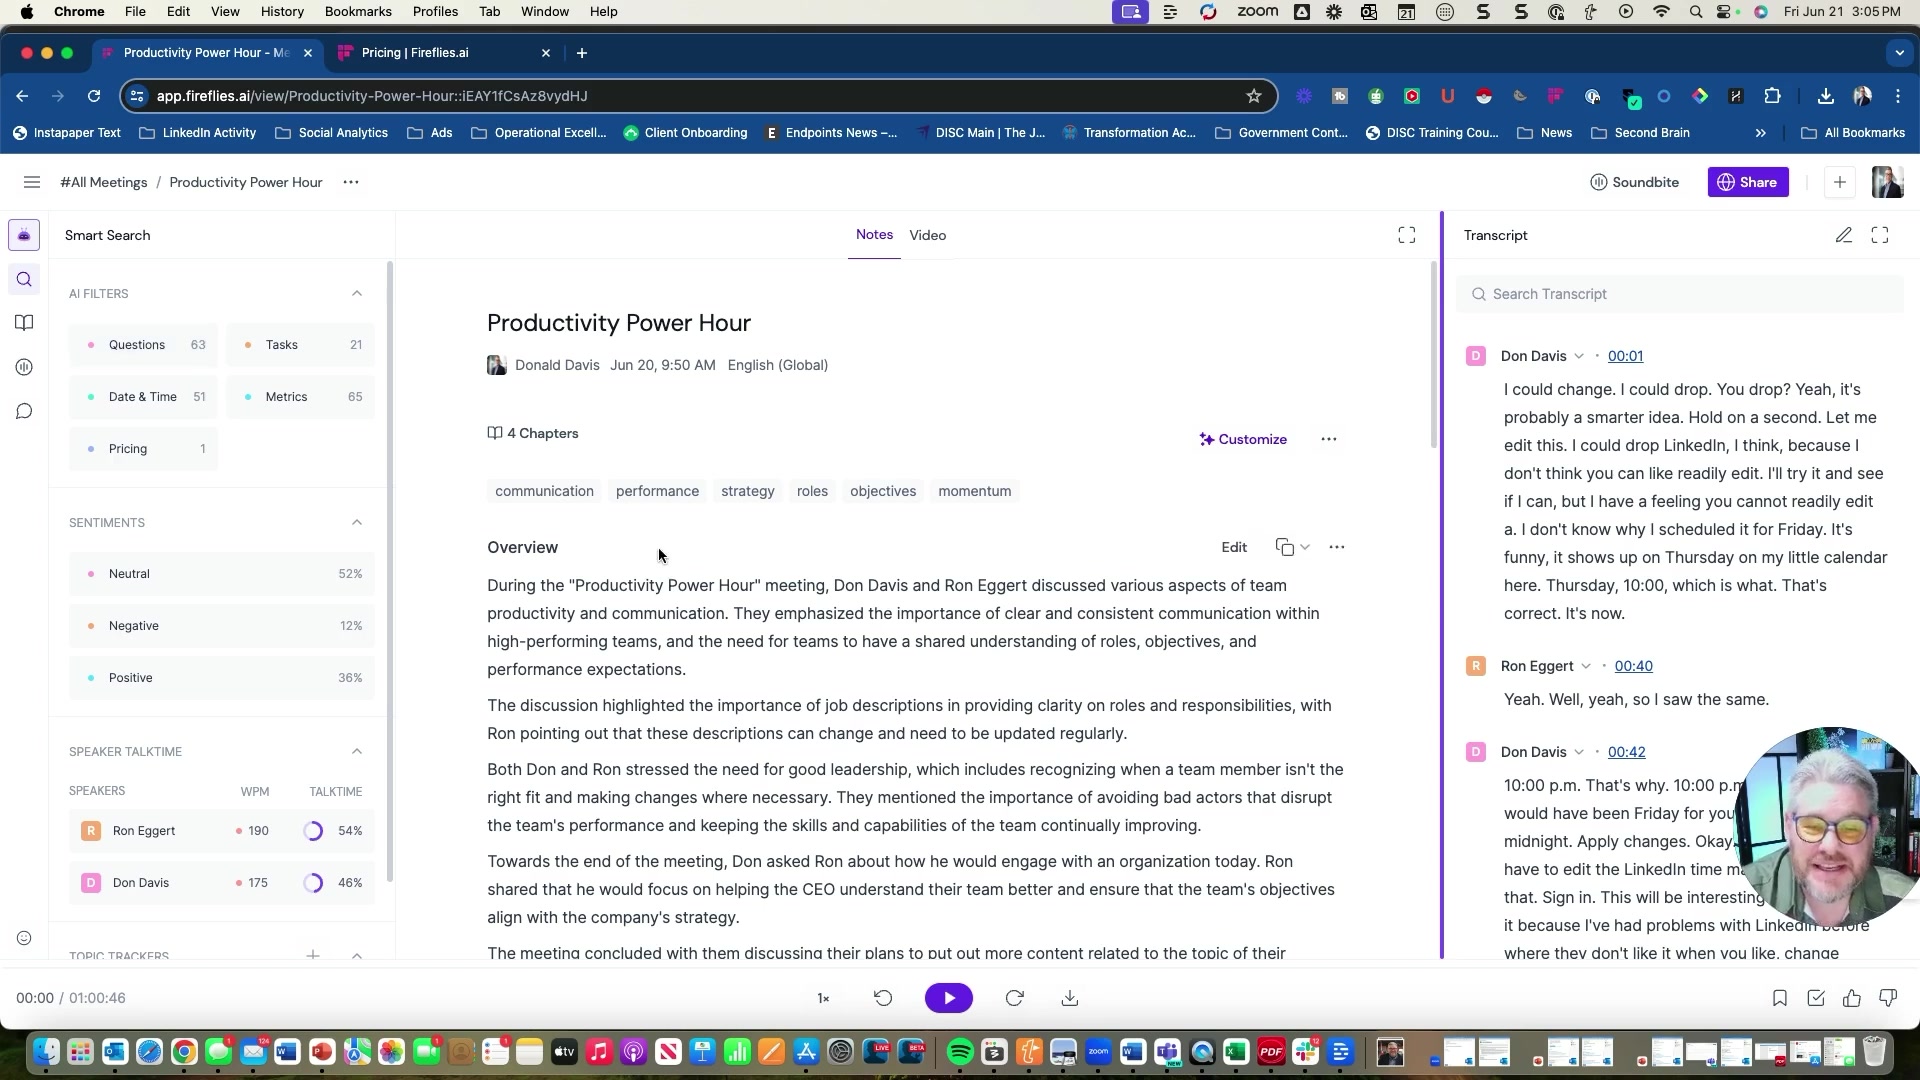The width and height of the screenshot is (1920, 1080).
Task: Toggle the Pricing AI filter
Action: 143,449
